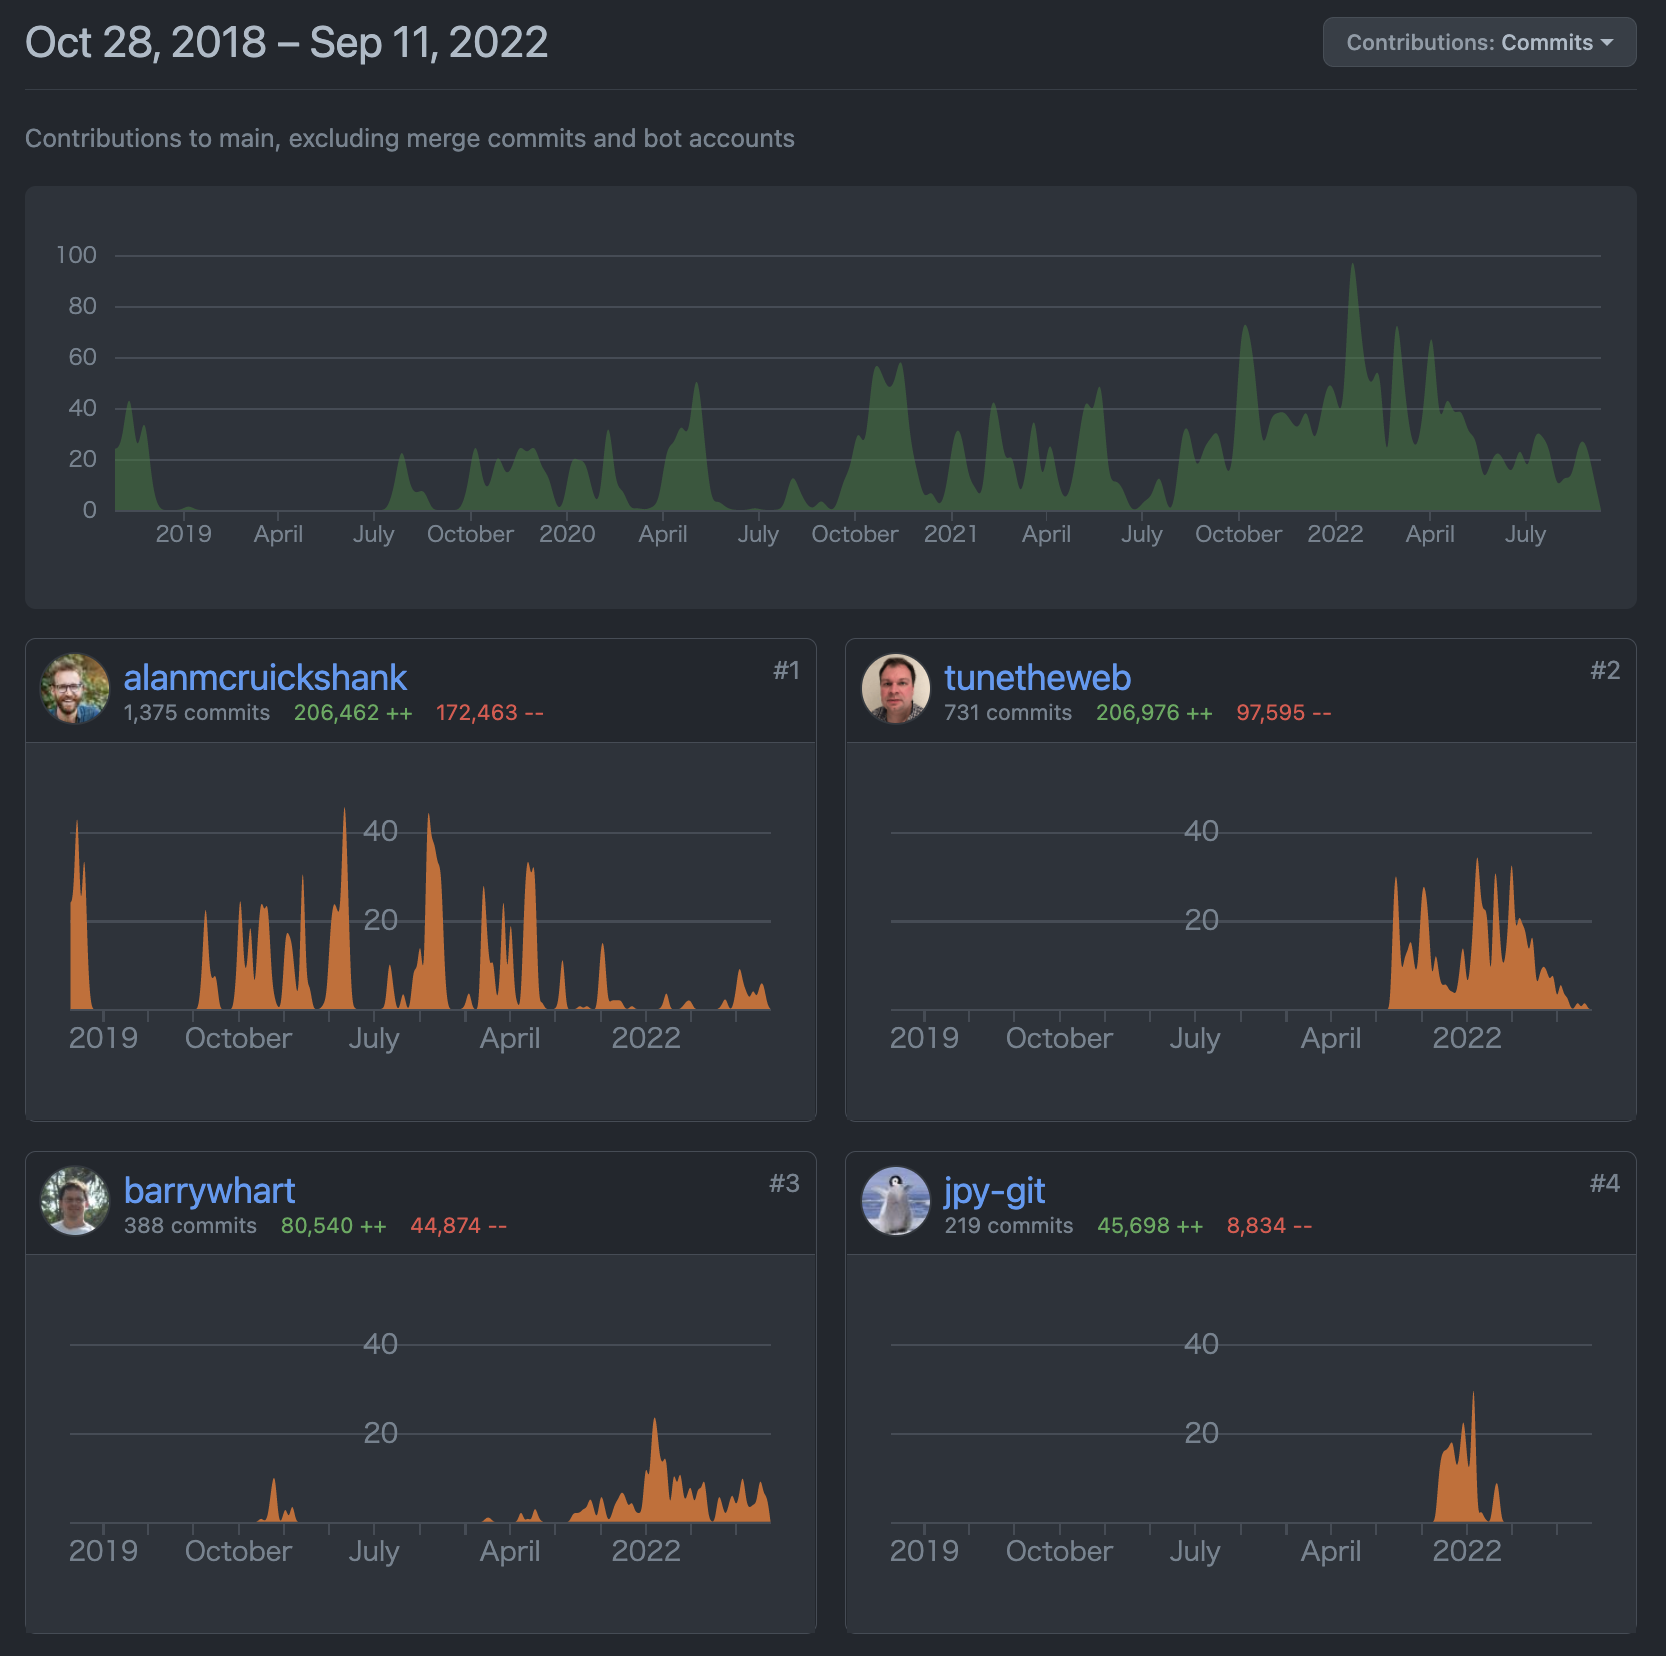Image resolution: width=1666 pixels, height=1656 pixels.
Task: Select barrywhart's avatar image
Action: pos(73,1203)
